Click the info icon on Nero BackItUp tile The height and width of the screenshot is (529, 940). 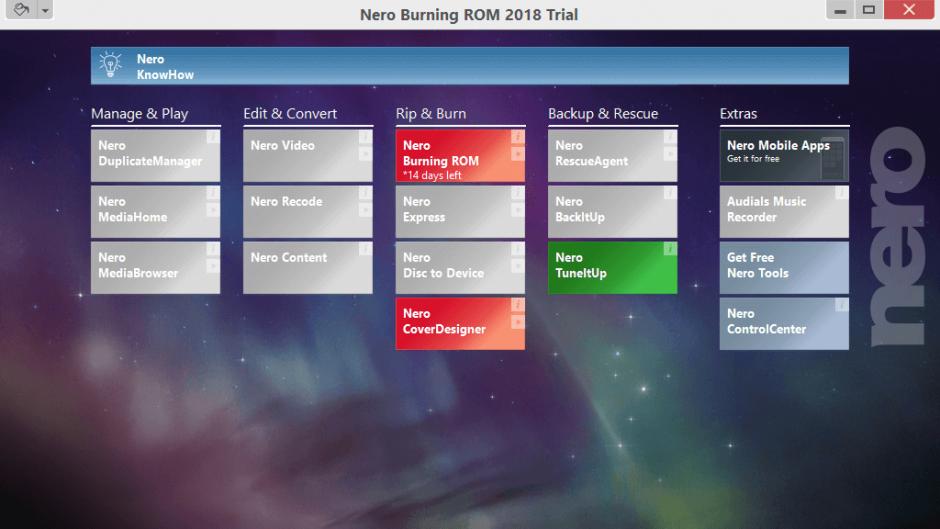click(669, 193)
